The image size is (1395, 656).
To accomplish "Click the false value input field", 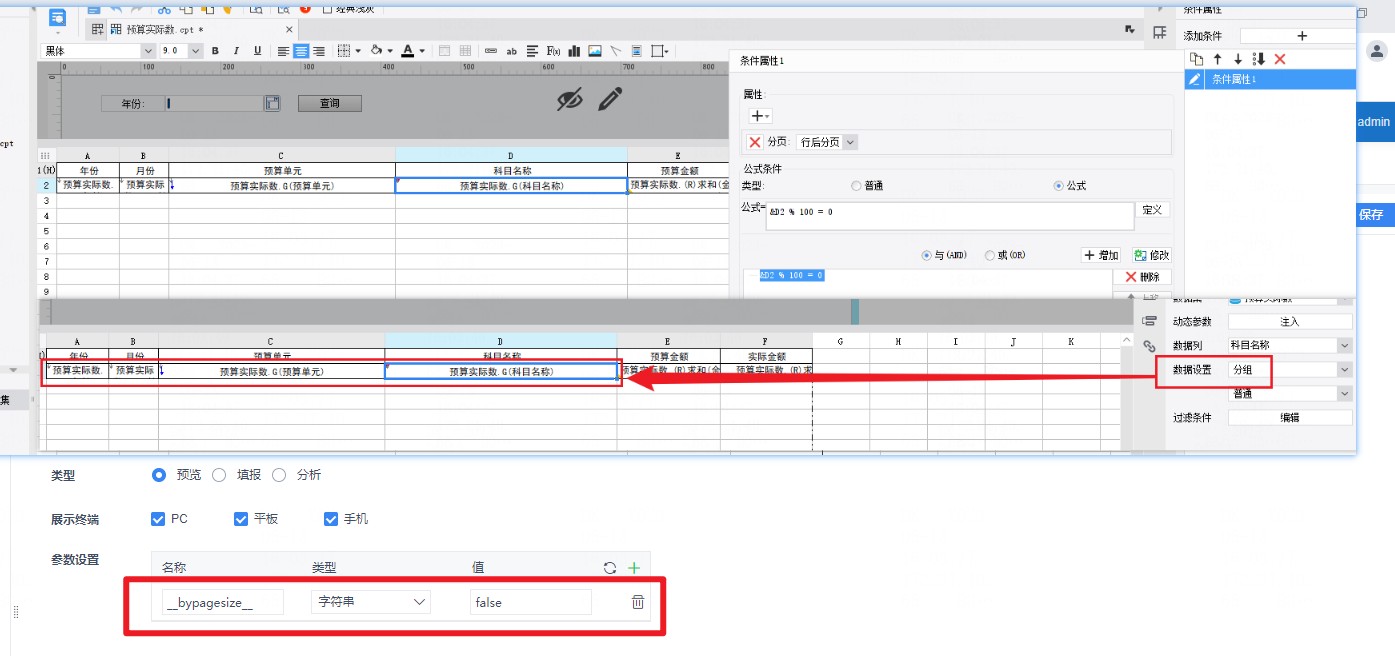I will (x=530, y=602).
